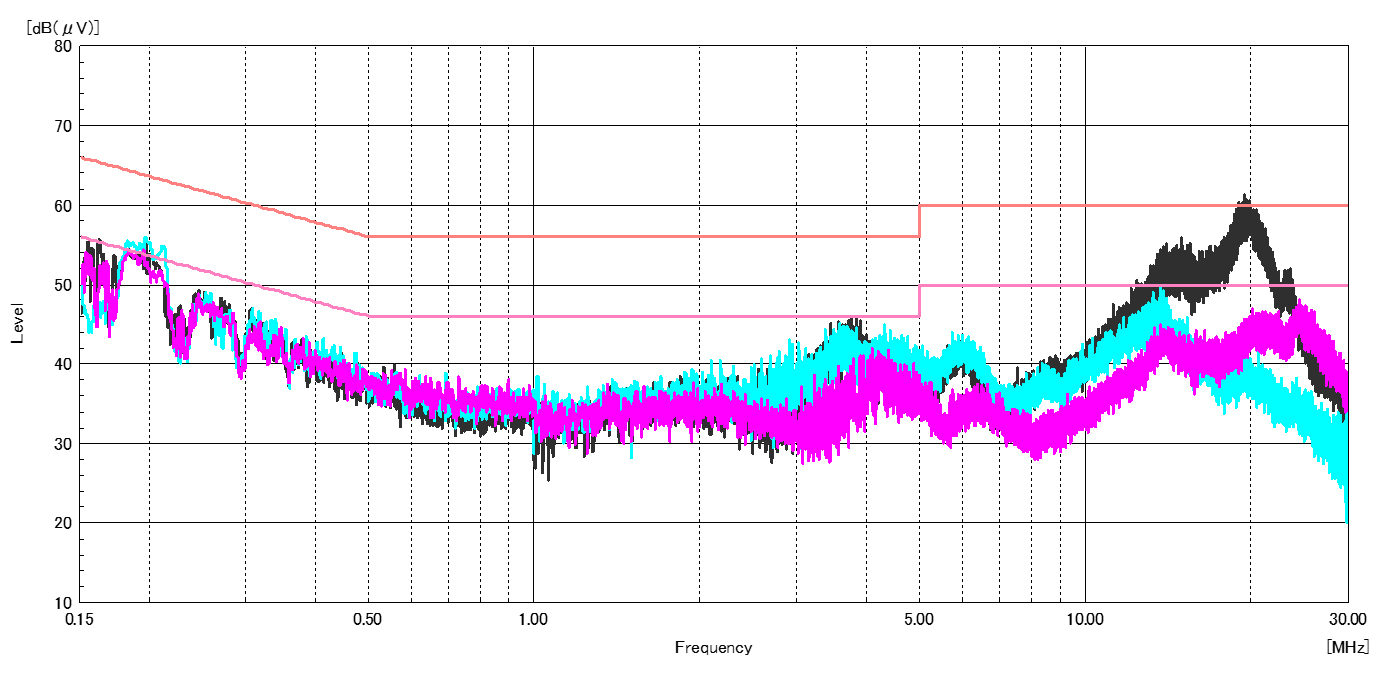Select the 5.00 frequency tick label
This screenshot has height=676, width=1390.
[x=919, y=619]
